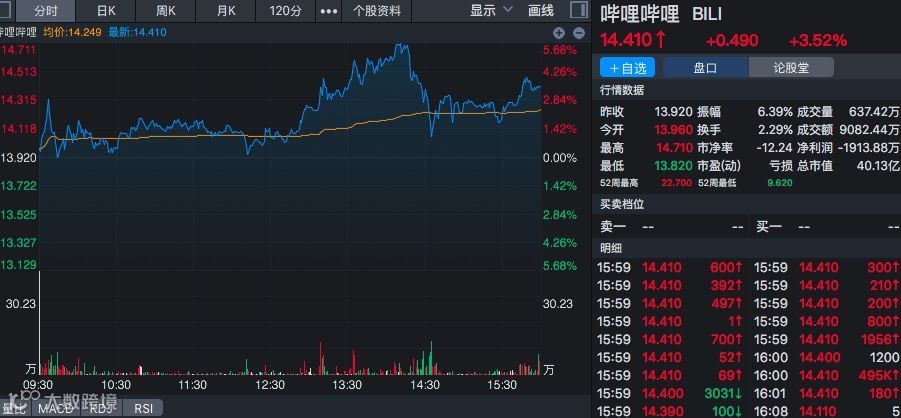Click the 15:59 trade with volume 1956
Image resolution: width=901 pixels, height=418 pixels.
827,339
